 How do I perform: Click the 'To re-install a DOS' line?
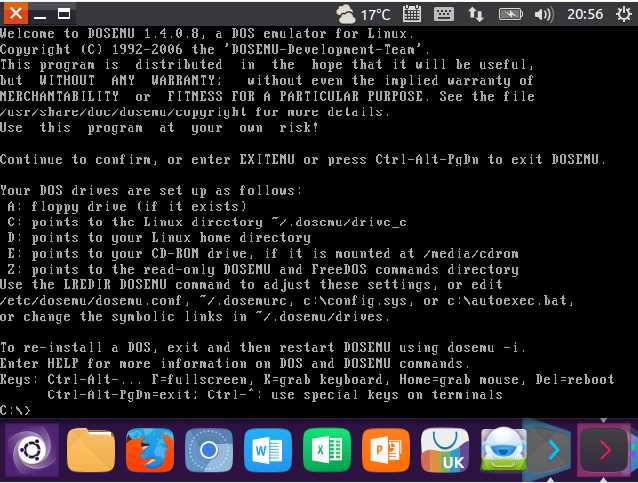(x=263, y=347)
